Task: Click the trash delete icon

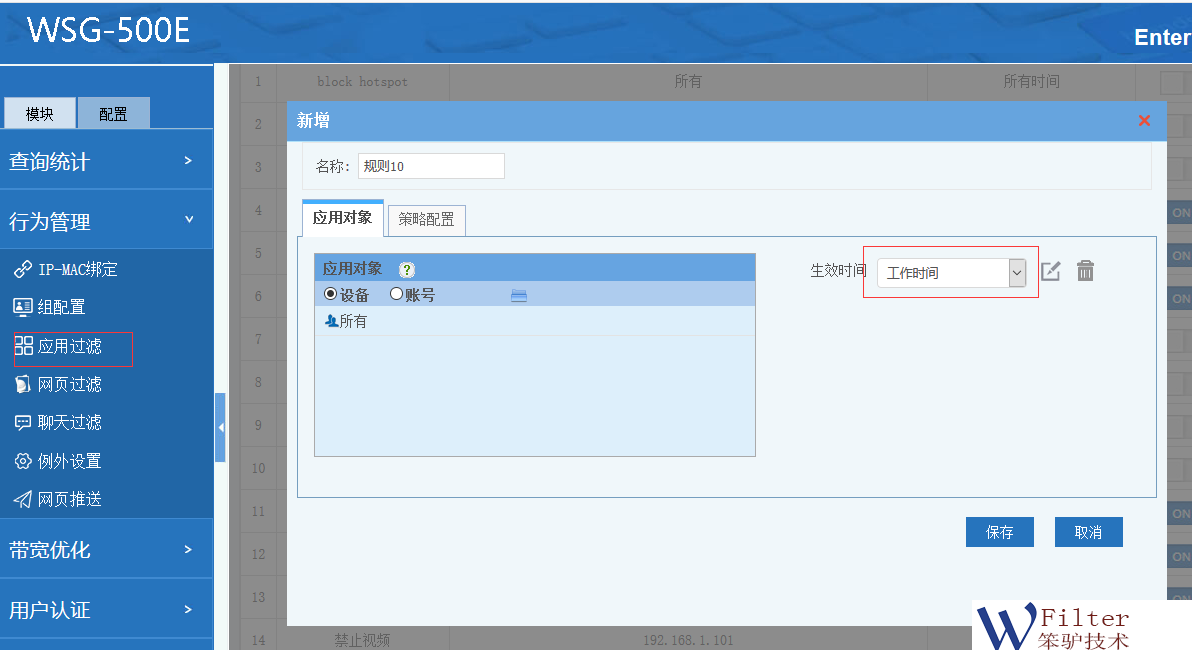Action: [x=1085, y=271]
